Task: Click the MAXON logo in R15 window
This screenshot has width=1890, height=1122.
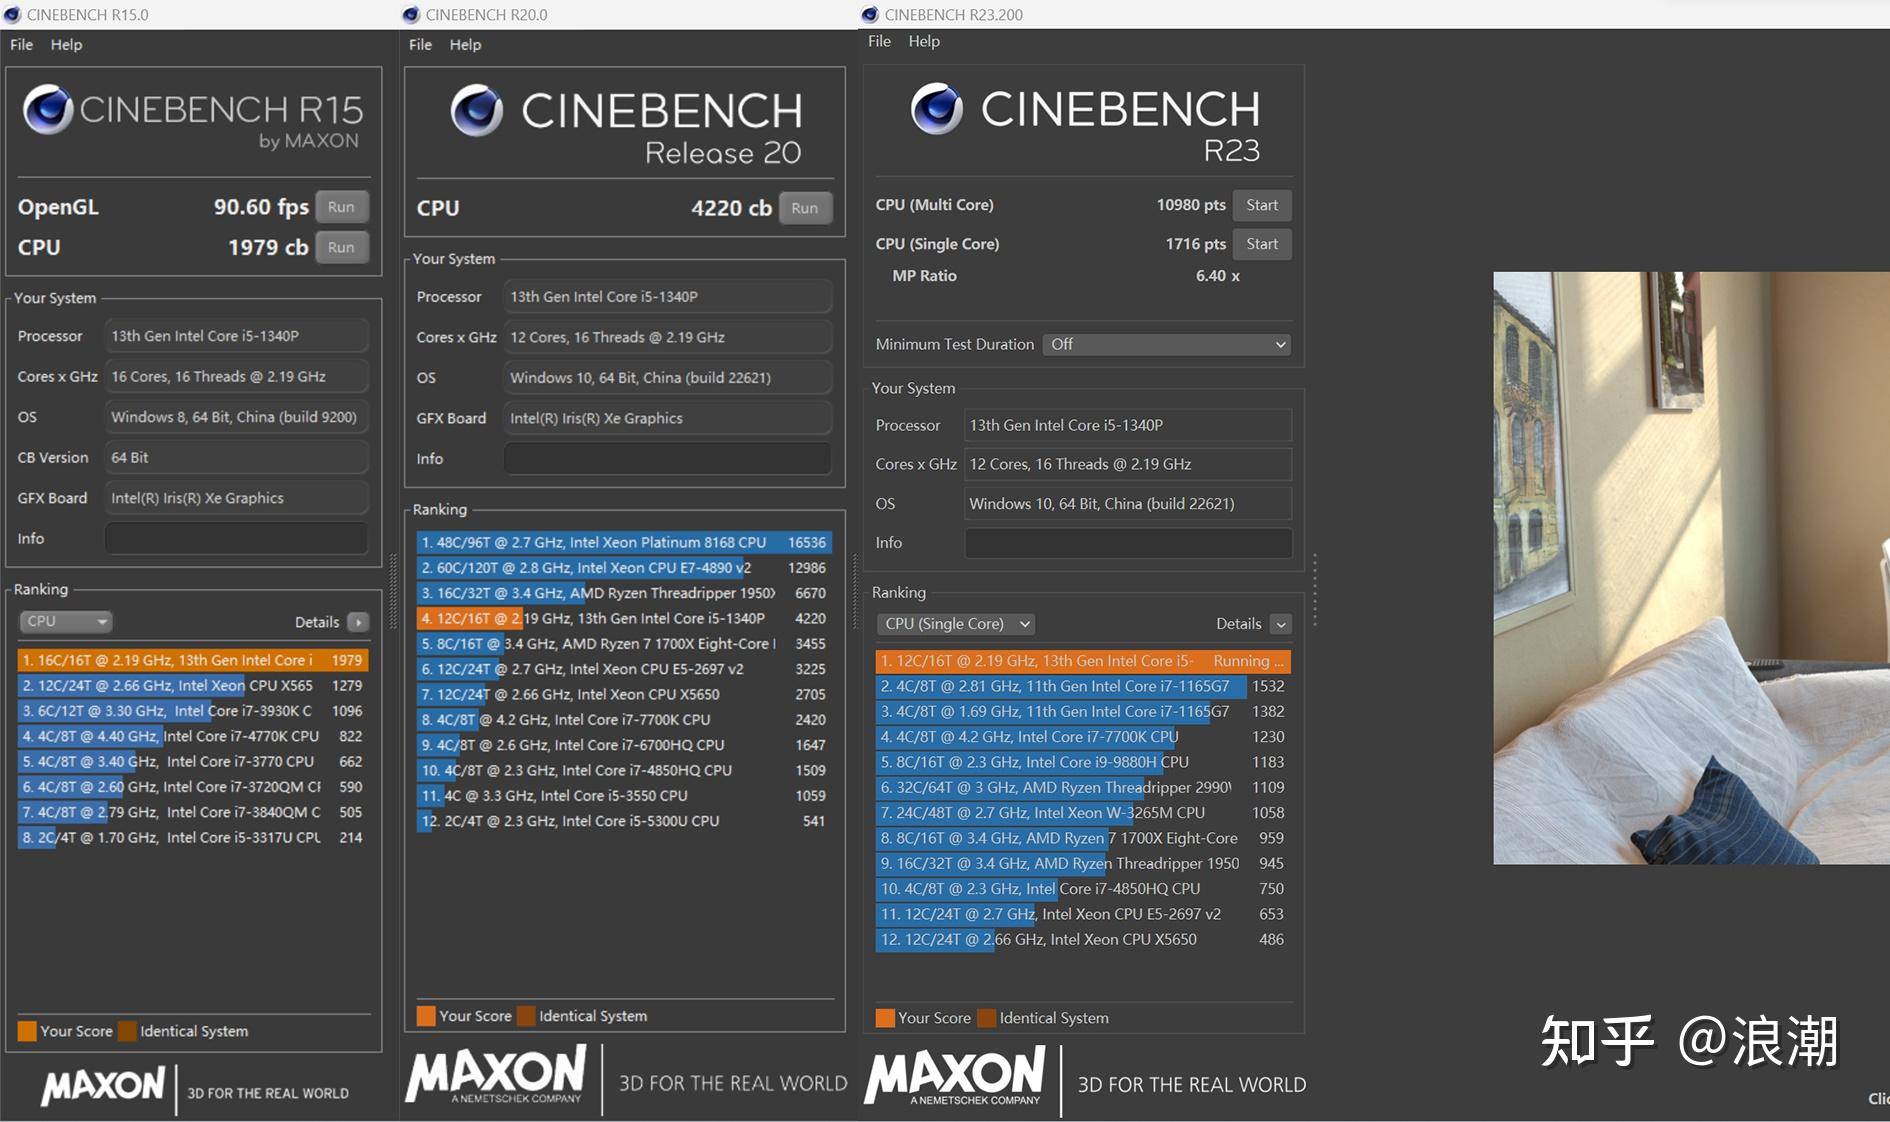Action: 103,1086
